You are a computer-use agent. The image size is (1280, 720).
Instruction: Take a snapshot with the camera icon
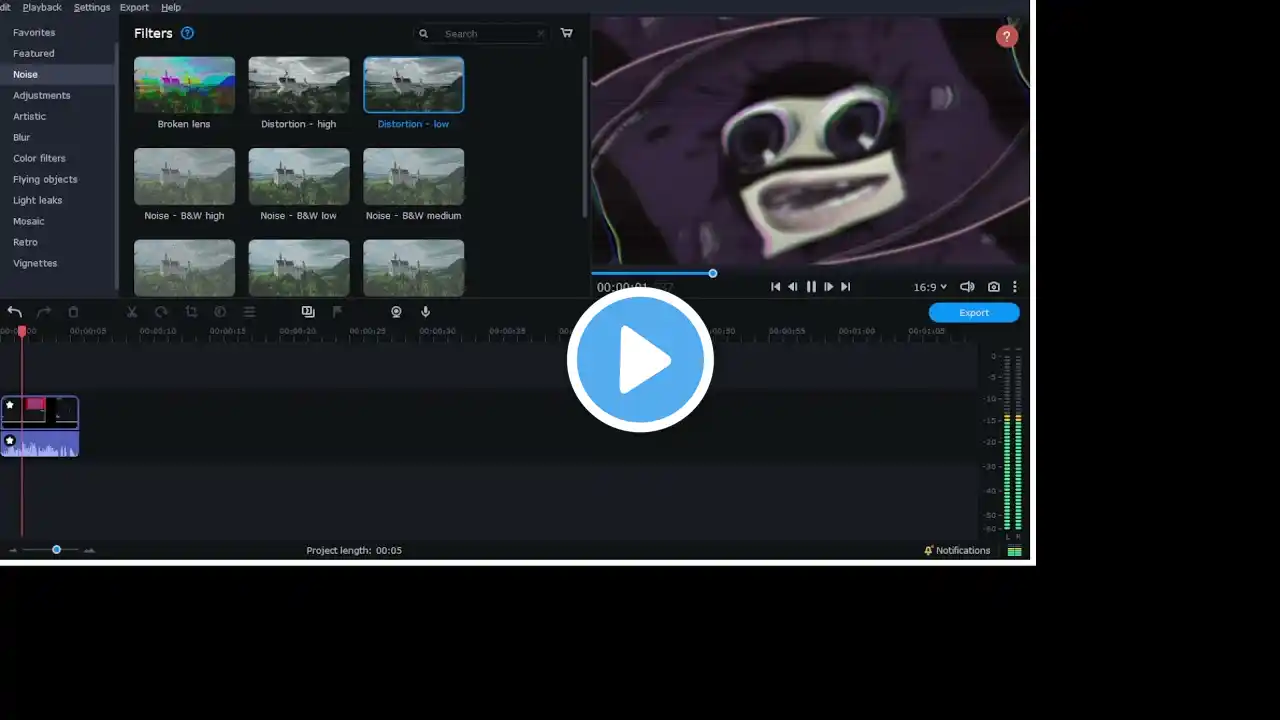993,287
